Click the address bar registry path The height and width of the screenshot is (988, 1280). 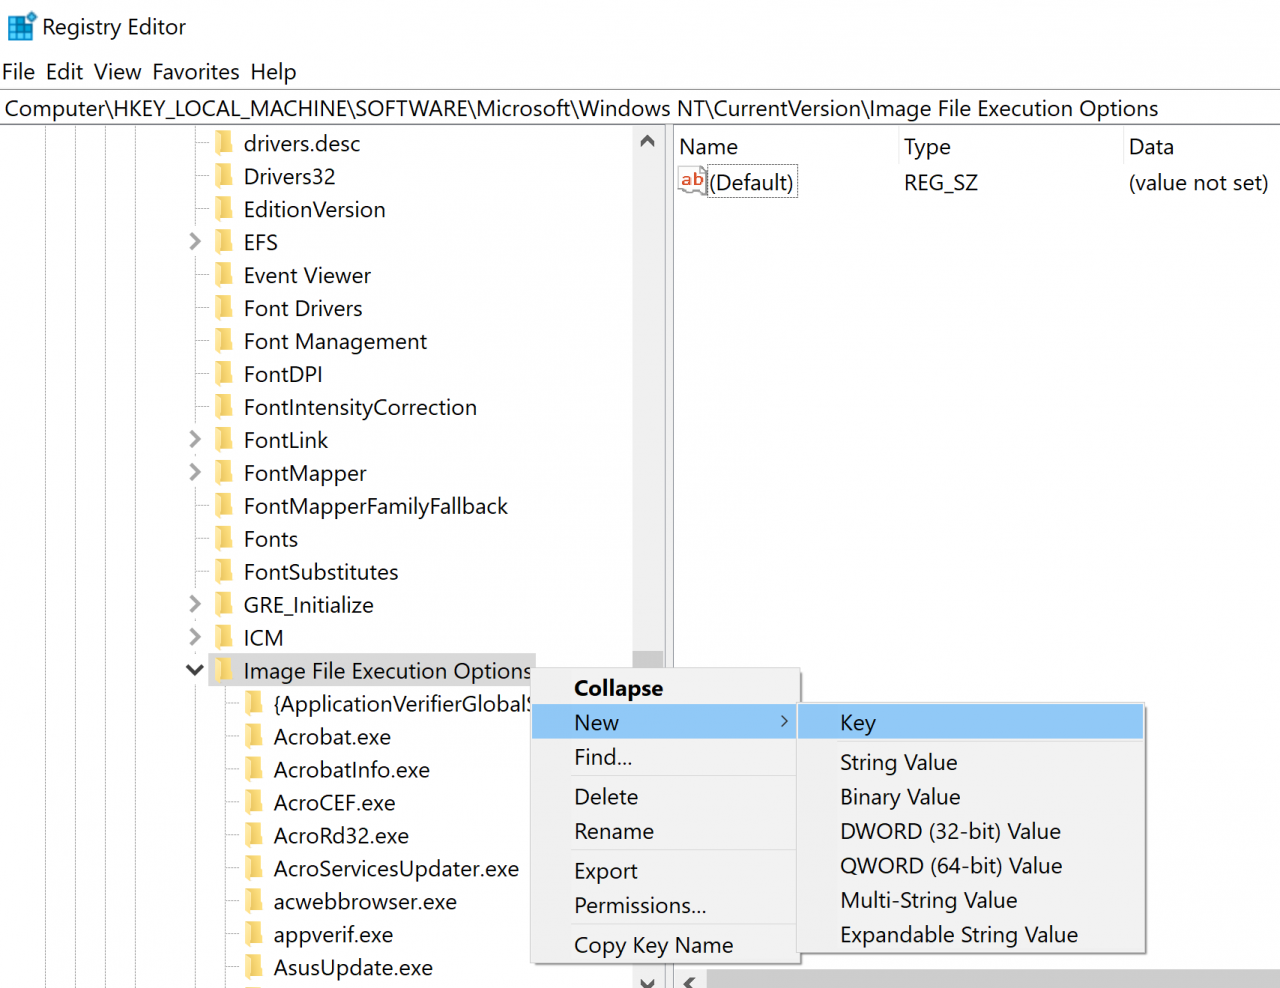pyautogui.click(x=581, y=108)
